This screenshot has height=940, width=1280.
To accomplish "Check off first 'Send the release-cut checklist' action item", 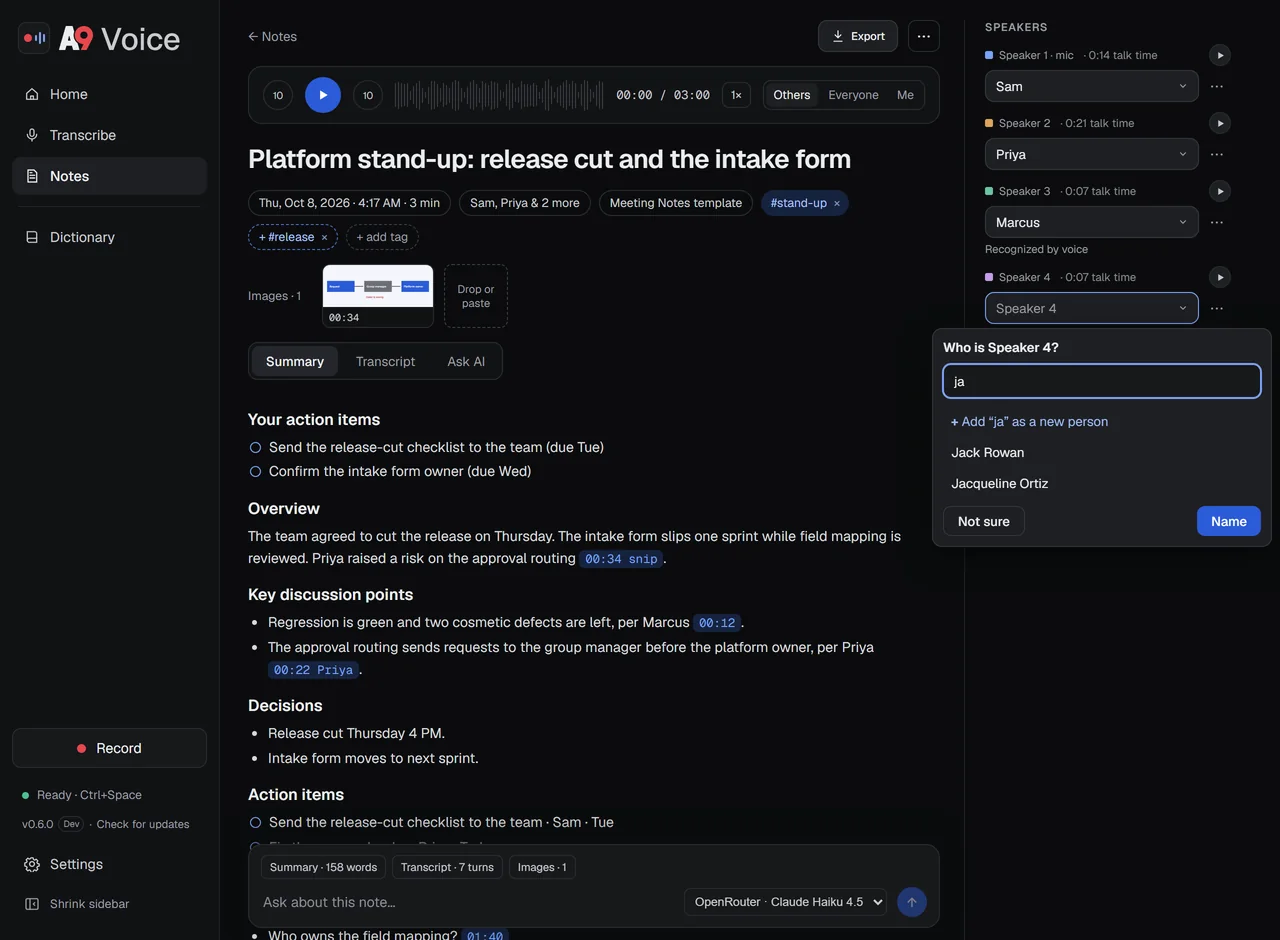I will click(255, 448).
